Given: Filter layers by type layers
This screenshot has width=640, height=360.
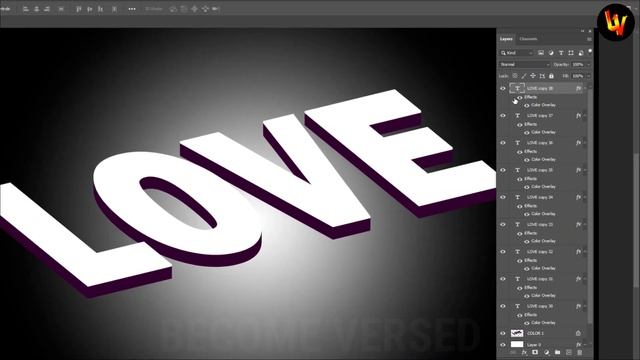Looking at the screenshot, I should pyautogui.click(x=561, y=53).
